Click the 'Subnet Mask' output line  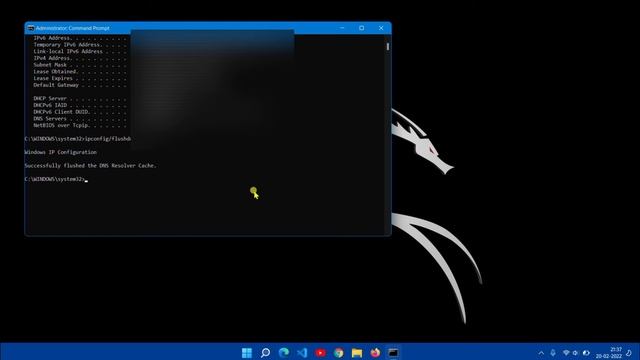80,65
